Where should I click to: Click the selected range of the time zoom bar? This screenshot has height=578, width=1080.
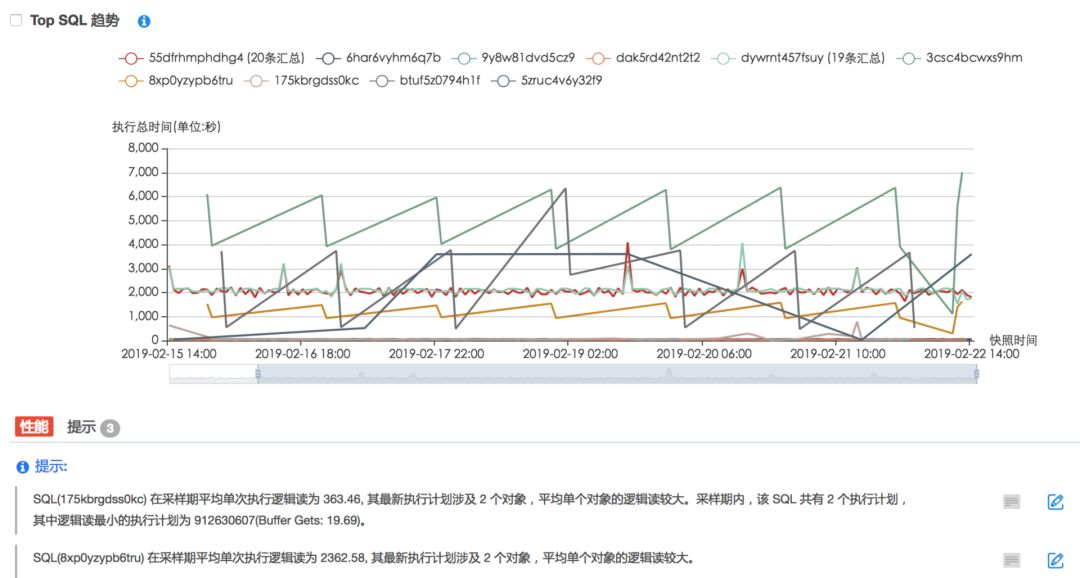(x=617, y=374)
